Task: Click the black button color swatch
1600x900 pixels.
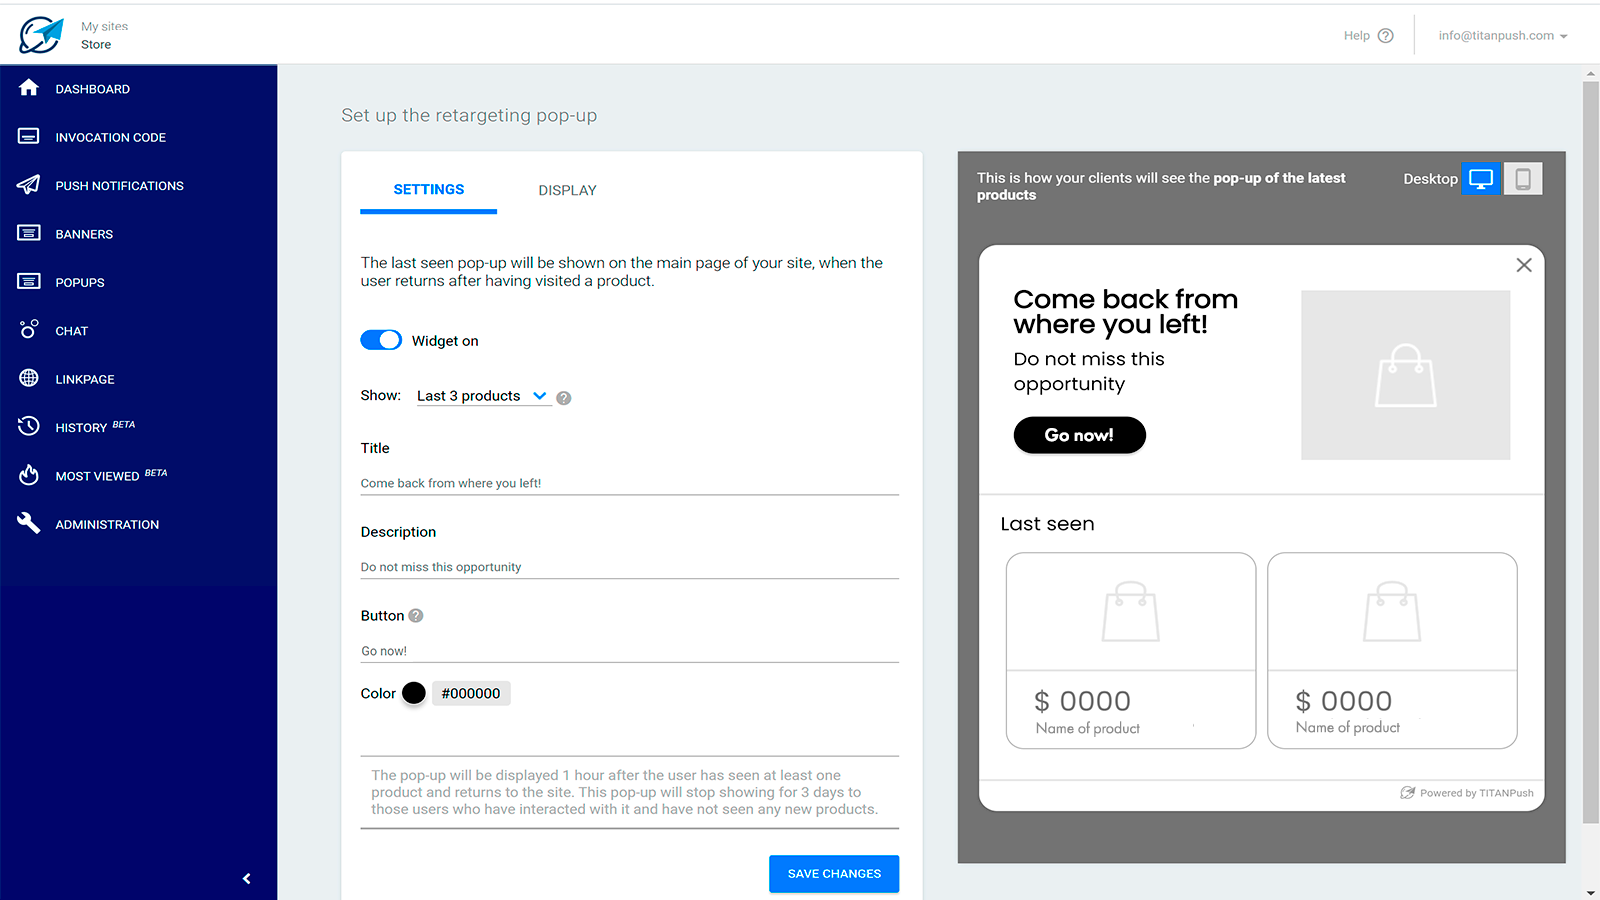Action: click(x=414, y=693)
